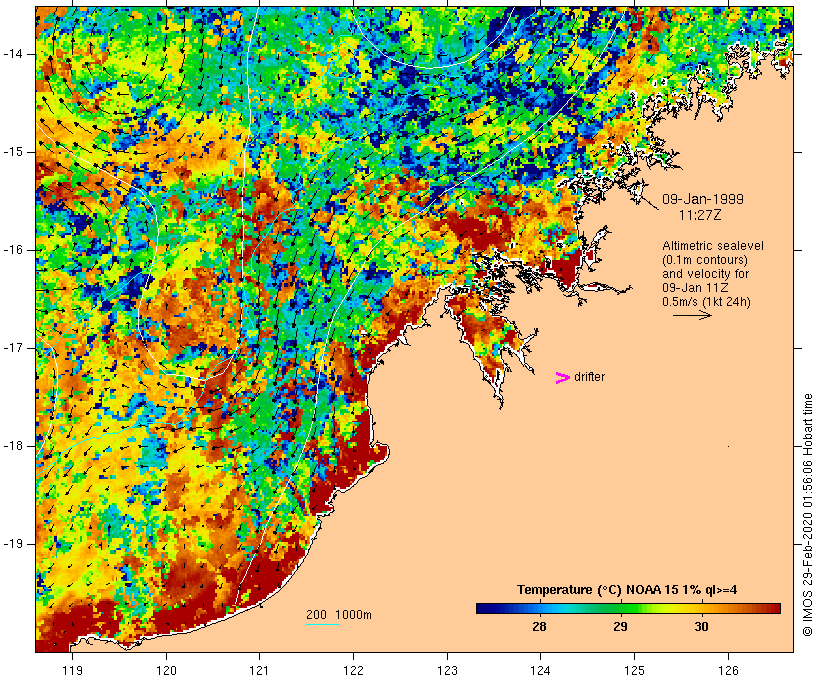Click the 'Temperature (°C) NOAA 15 1% ql>=4' title
The height and width of the screenshot is (680, 820).
coord(627,590)
